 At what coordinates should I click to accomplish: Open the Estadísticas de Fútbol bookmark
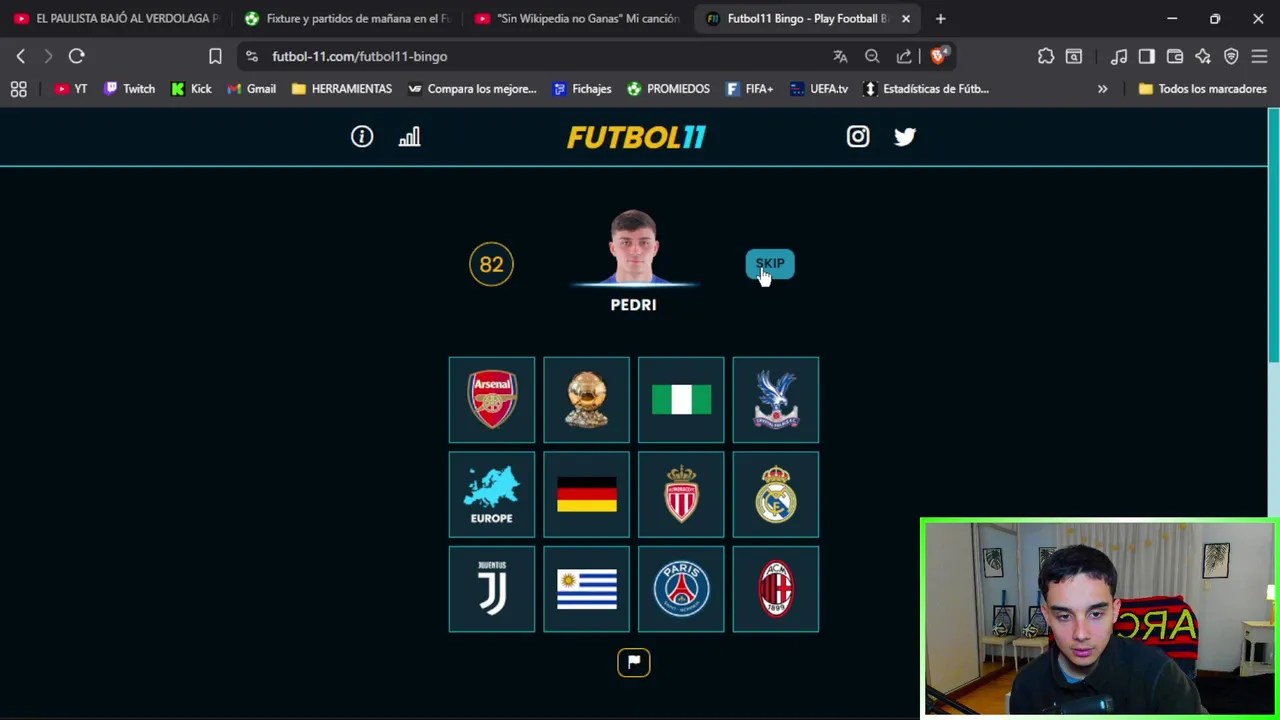click(x=926, y=89)
